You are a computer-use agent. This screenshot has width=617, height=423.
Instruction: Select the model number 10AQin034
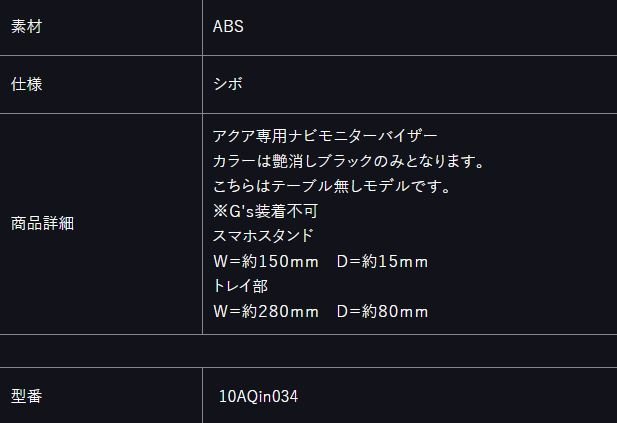click(x=259, y=396)
